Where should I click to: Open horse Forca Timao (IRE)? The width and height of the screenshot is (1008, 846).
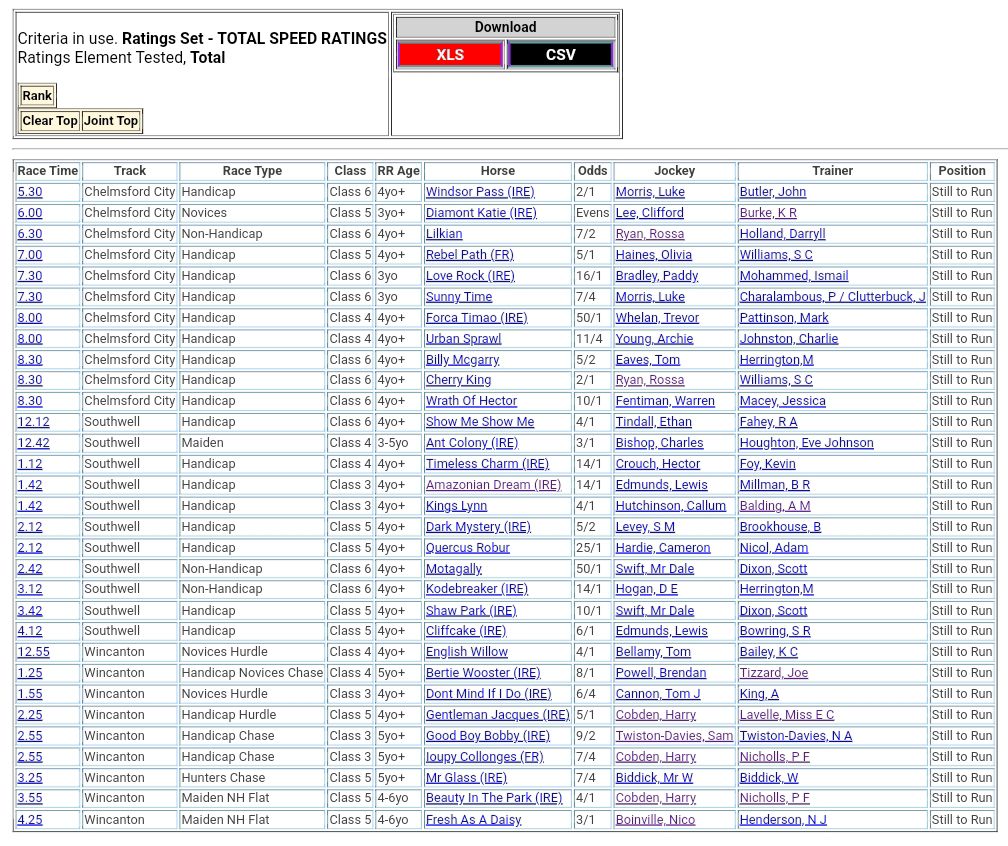click(476, 318)
